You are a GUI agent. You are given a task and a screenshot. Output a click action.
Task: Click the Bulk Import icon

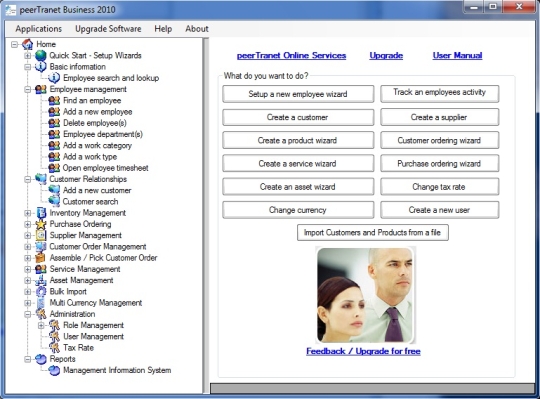point(41,292)
